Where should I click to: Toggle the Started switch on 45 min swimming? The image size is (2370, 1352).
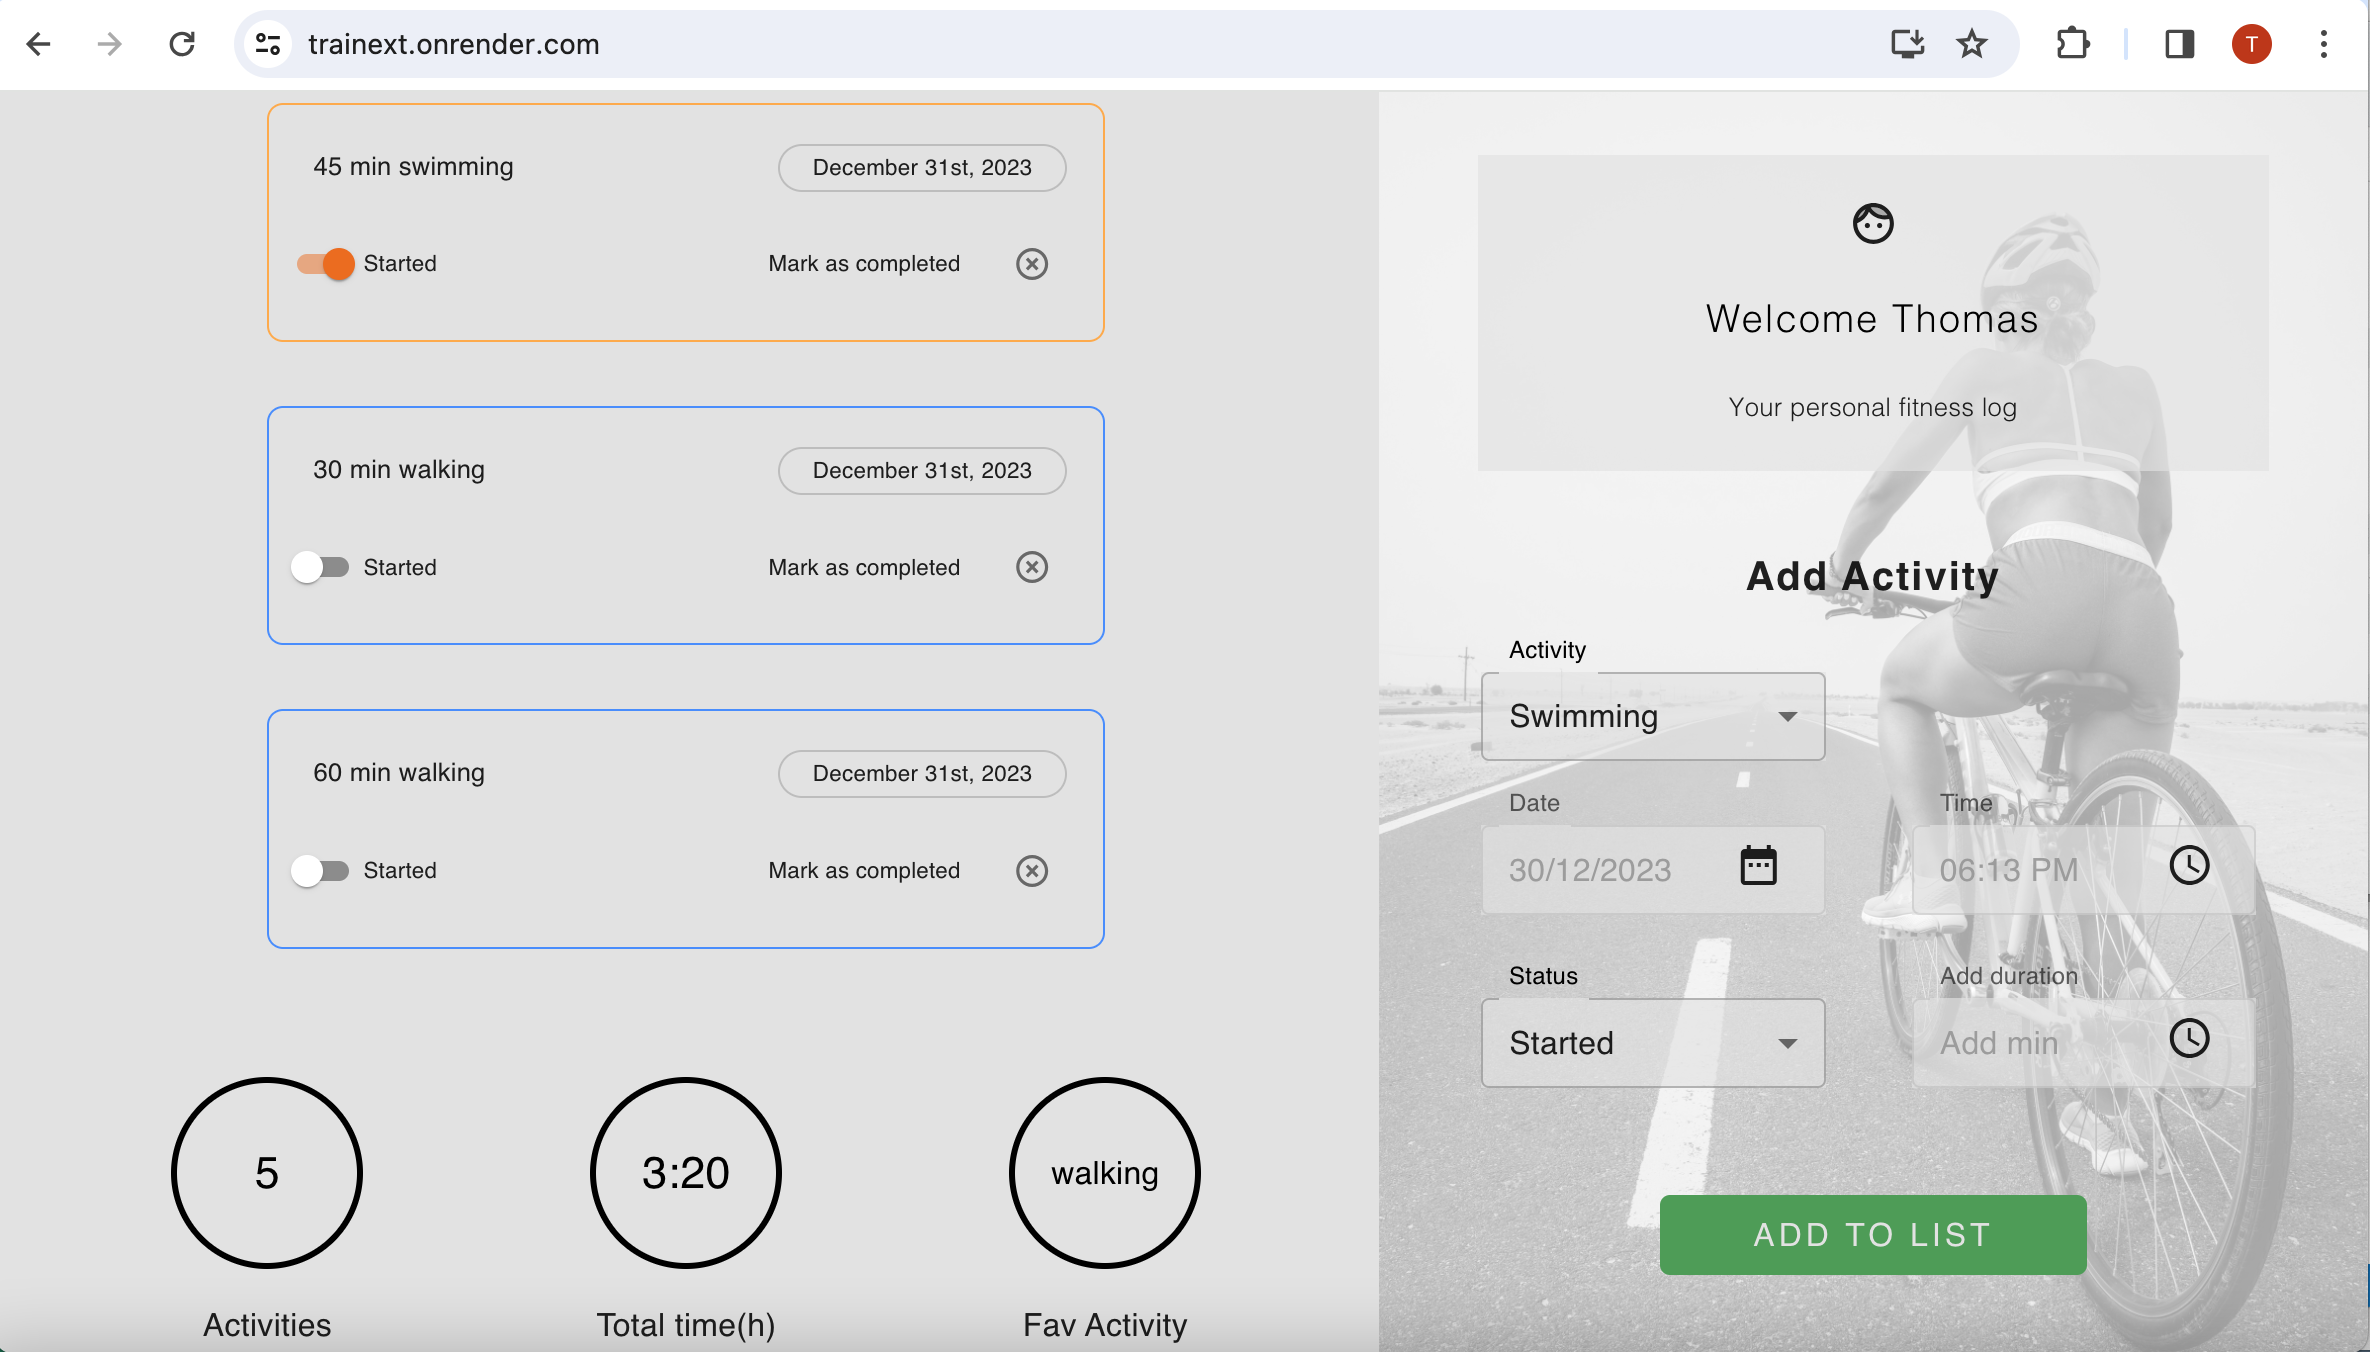(x=322, y=264)
